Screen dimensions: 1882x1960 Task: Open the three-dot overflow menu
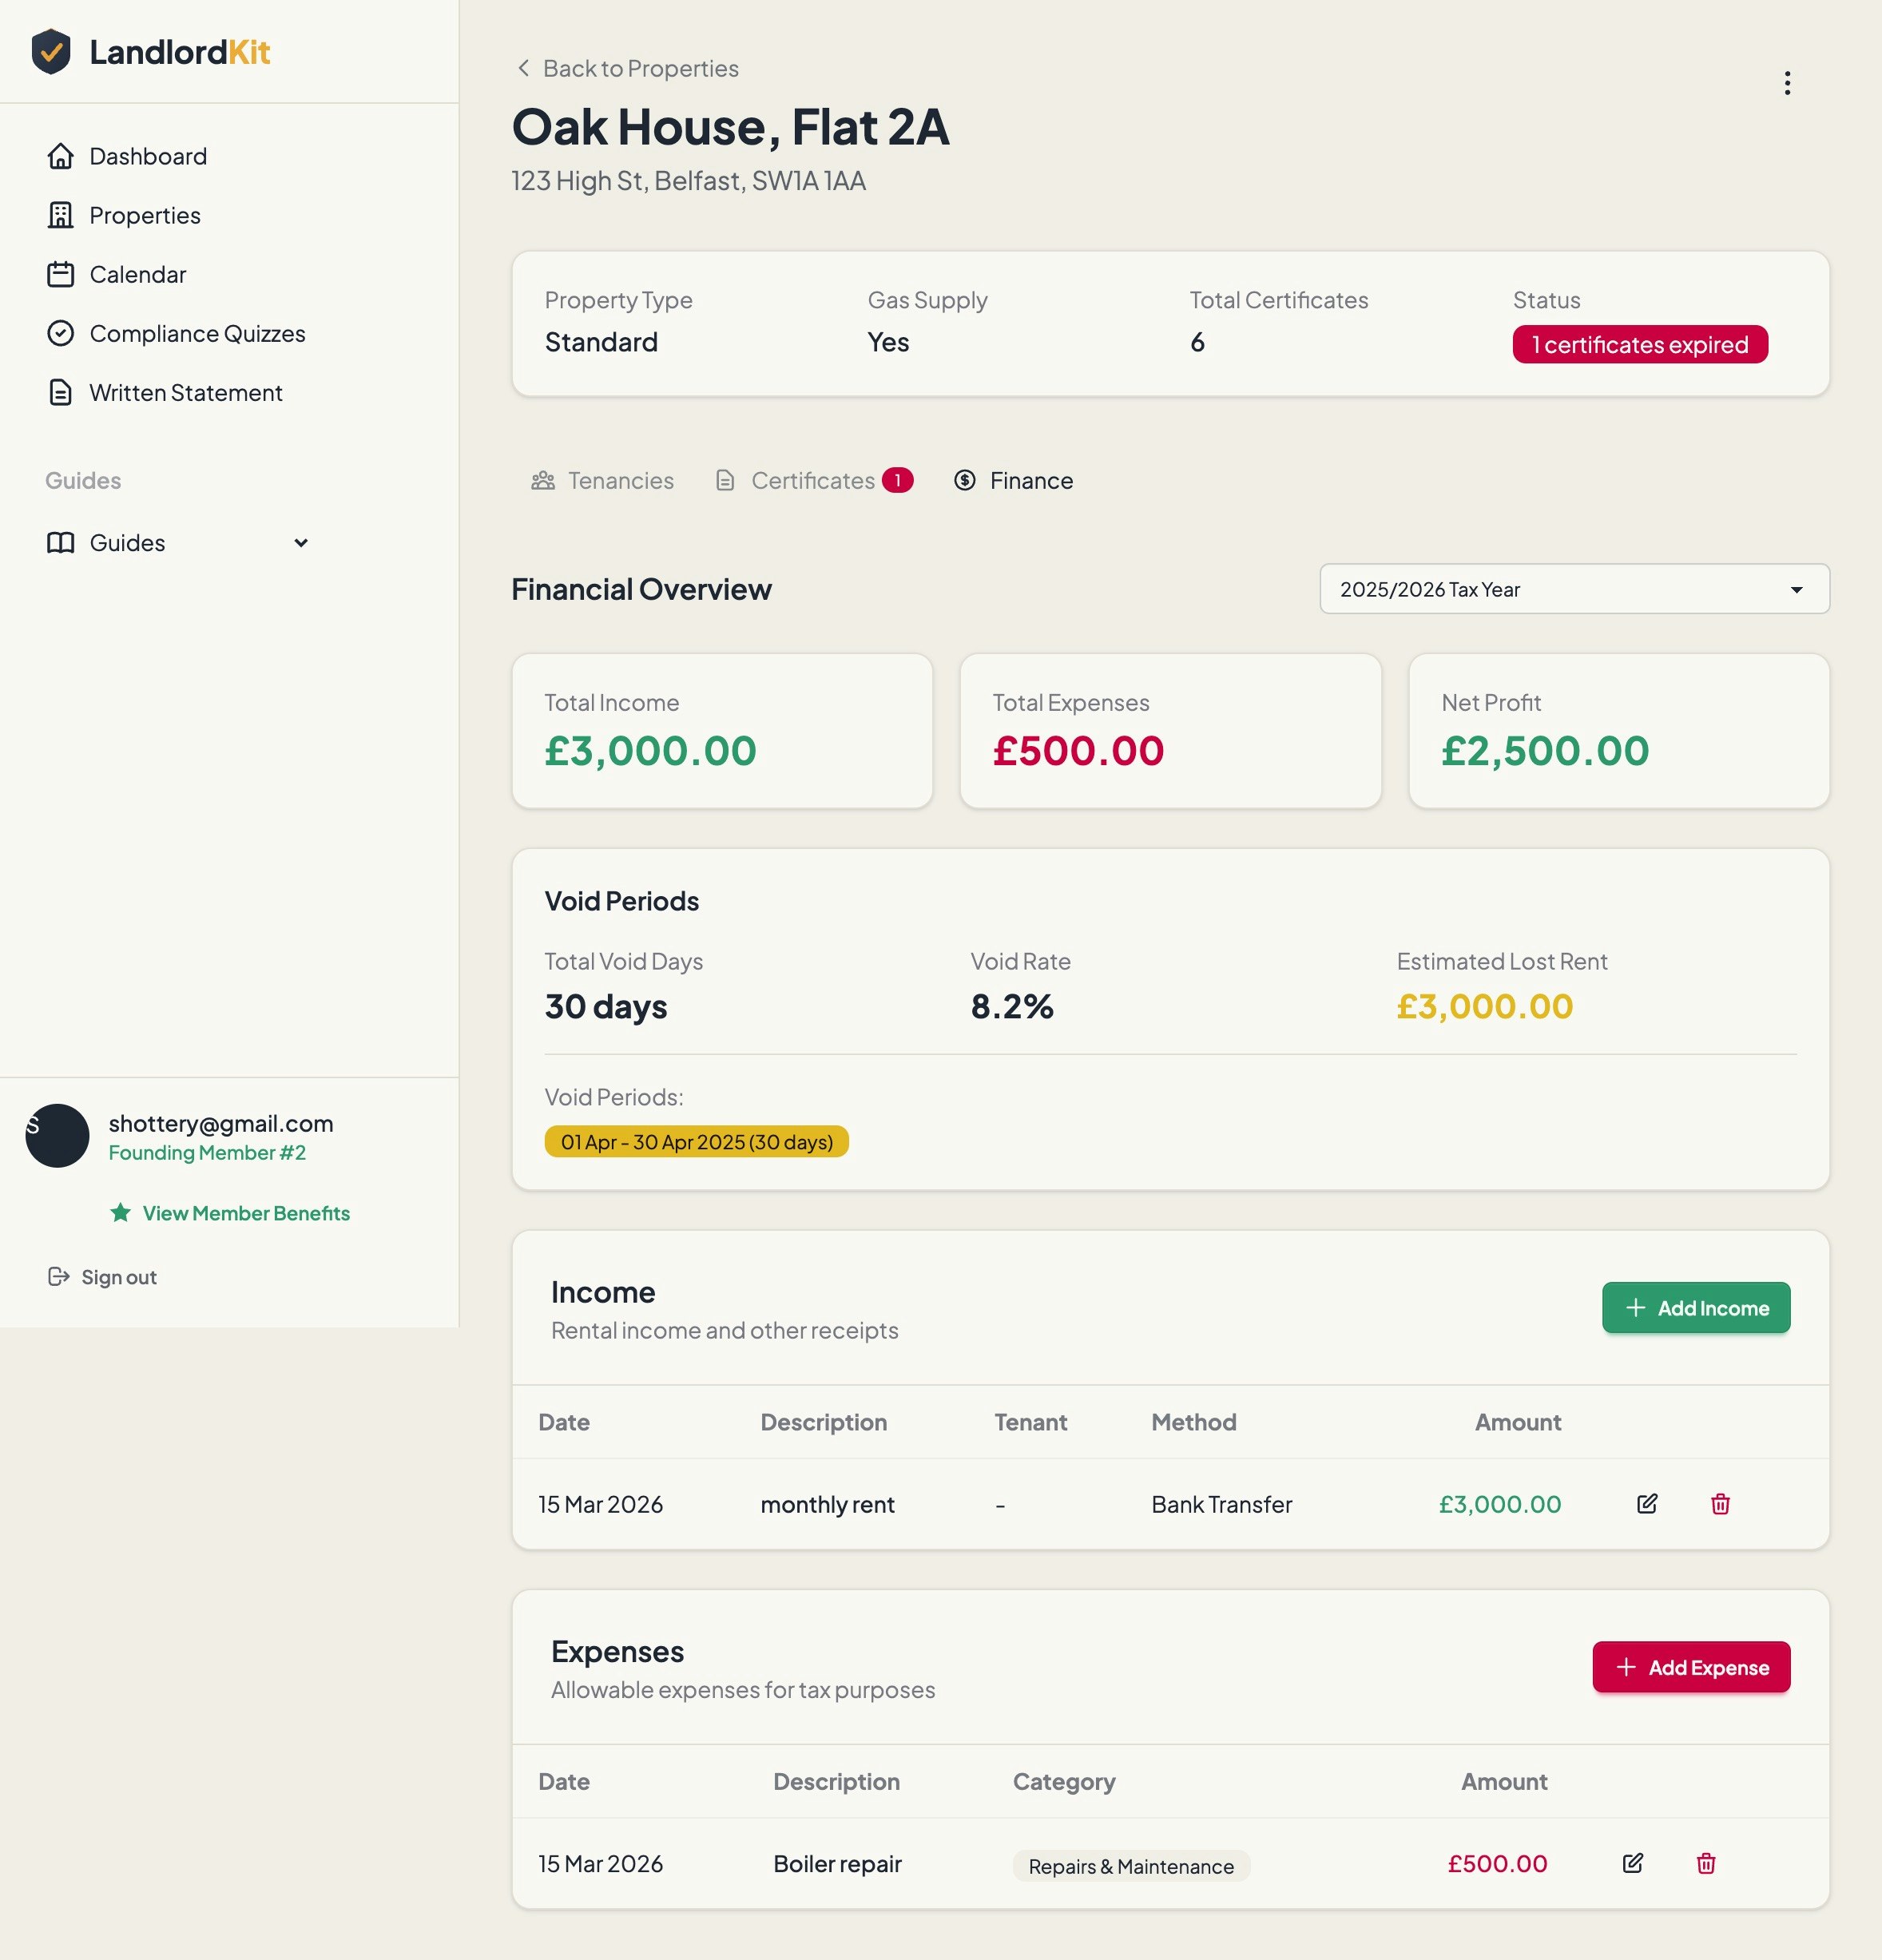[1787, 83]
